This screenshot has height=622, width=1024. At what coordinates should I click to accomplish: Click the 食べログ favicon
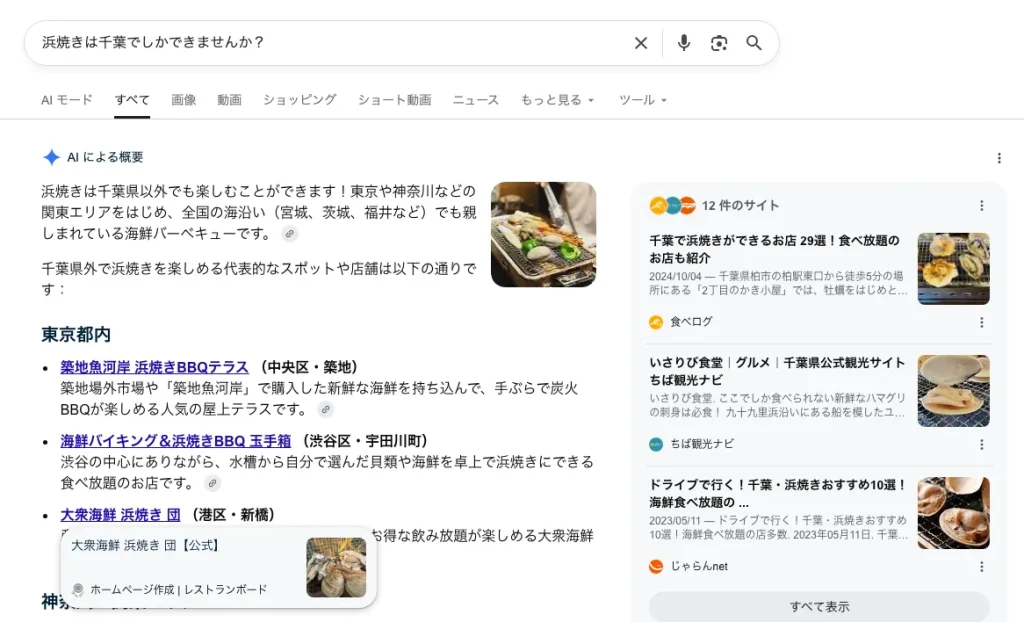click(656, 322)
